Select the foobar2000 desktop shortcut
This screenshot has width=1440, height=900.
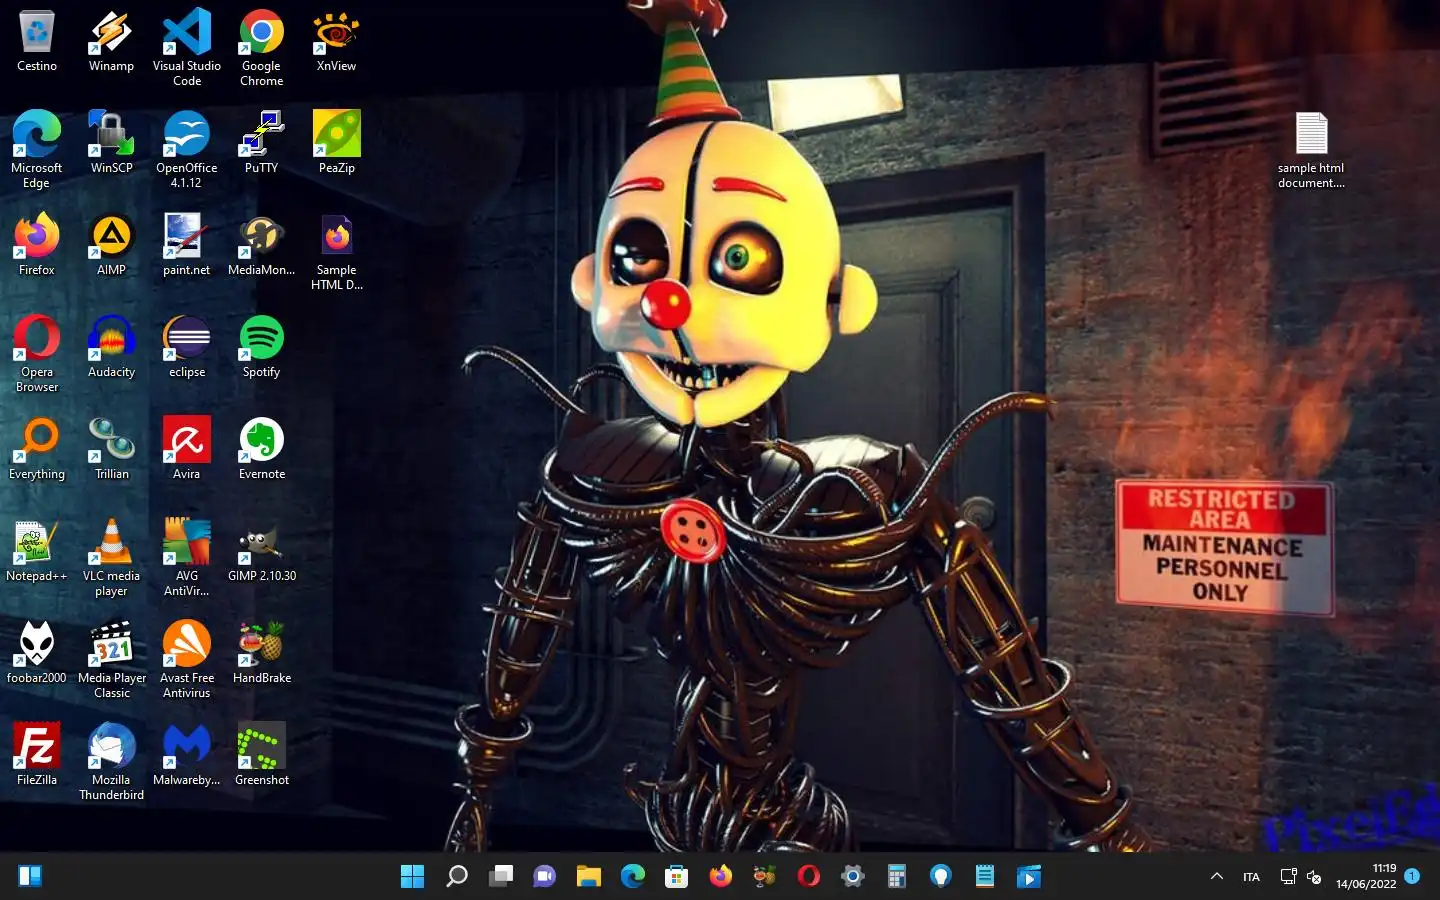point(37,654)
